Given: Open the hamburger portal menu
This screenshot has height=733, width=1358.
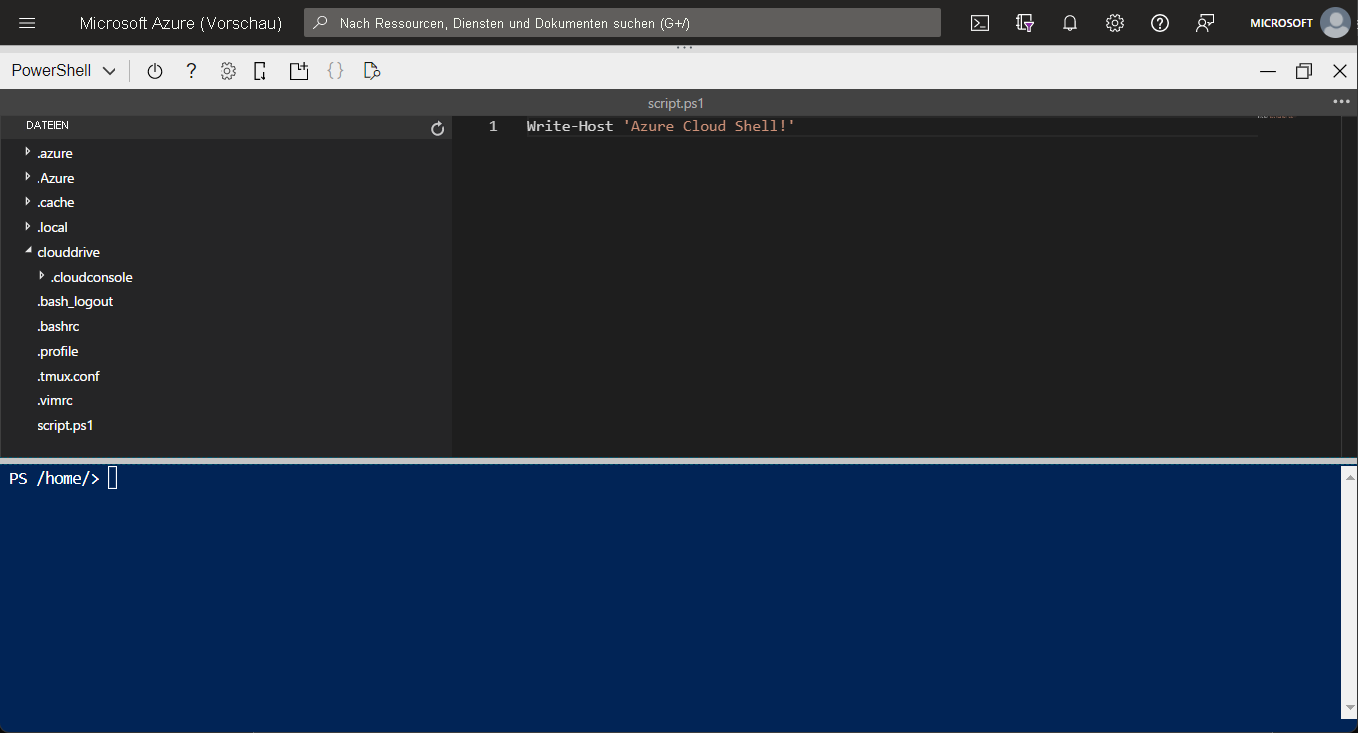Looking at the screenshot, I should click(x=27, y=23).
